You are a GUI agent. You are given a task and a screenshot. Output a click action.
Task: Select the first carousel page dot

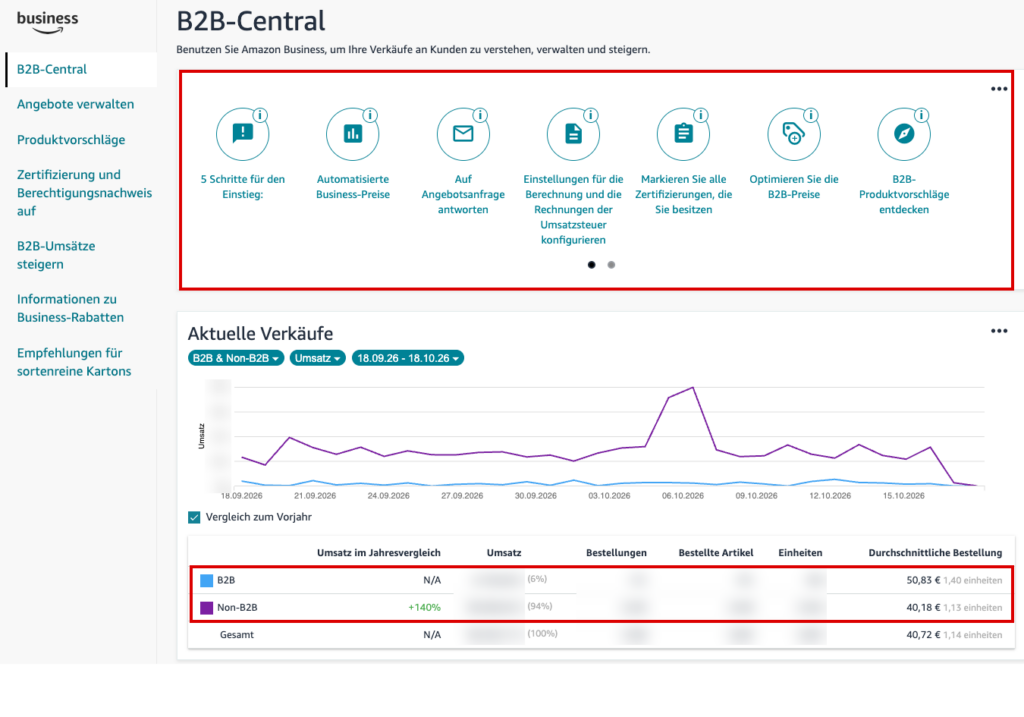(592, 264)
